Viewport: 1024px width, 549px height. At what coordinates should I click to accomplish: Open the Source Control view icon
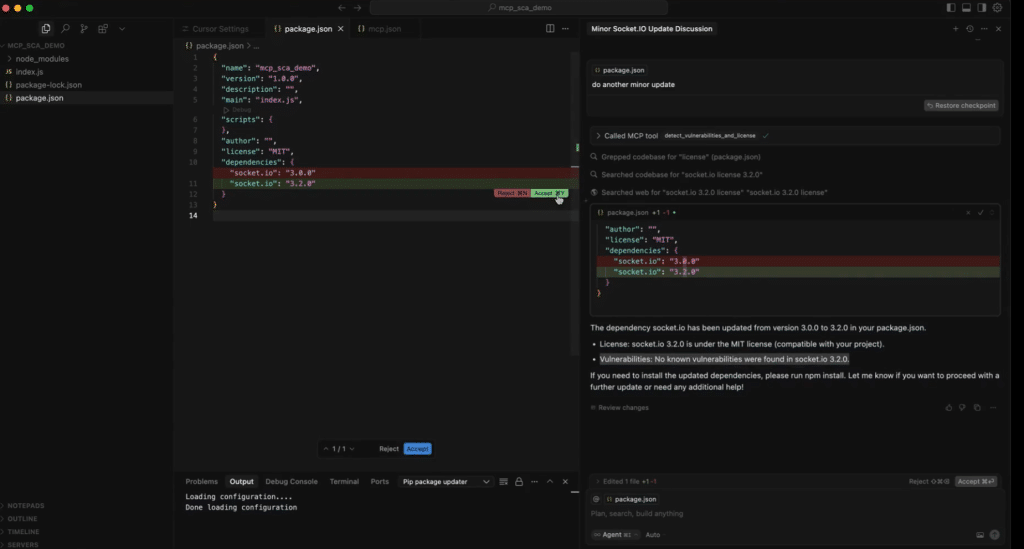(x=84, y=29)
